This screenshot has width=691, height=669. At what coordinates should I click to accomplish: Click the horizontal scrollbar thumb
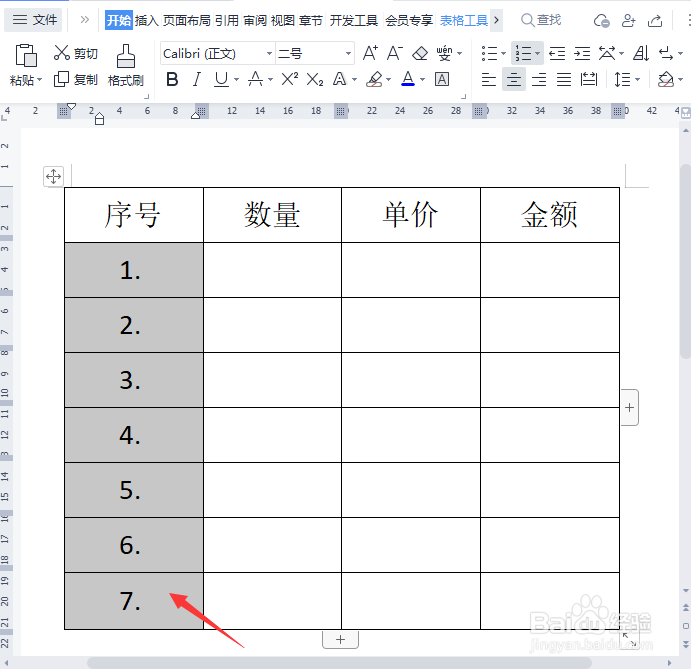(x=339, y=663)
